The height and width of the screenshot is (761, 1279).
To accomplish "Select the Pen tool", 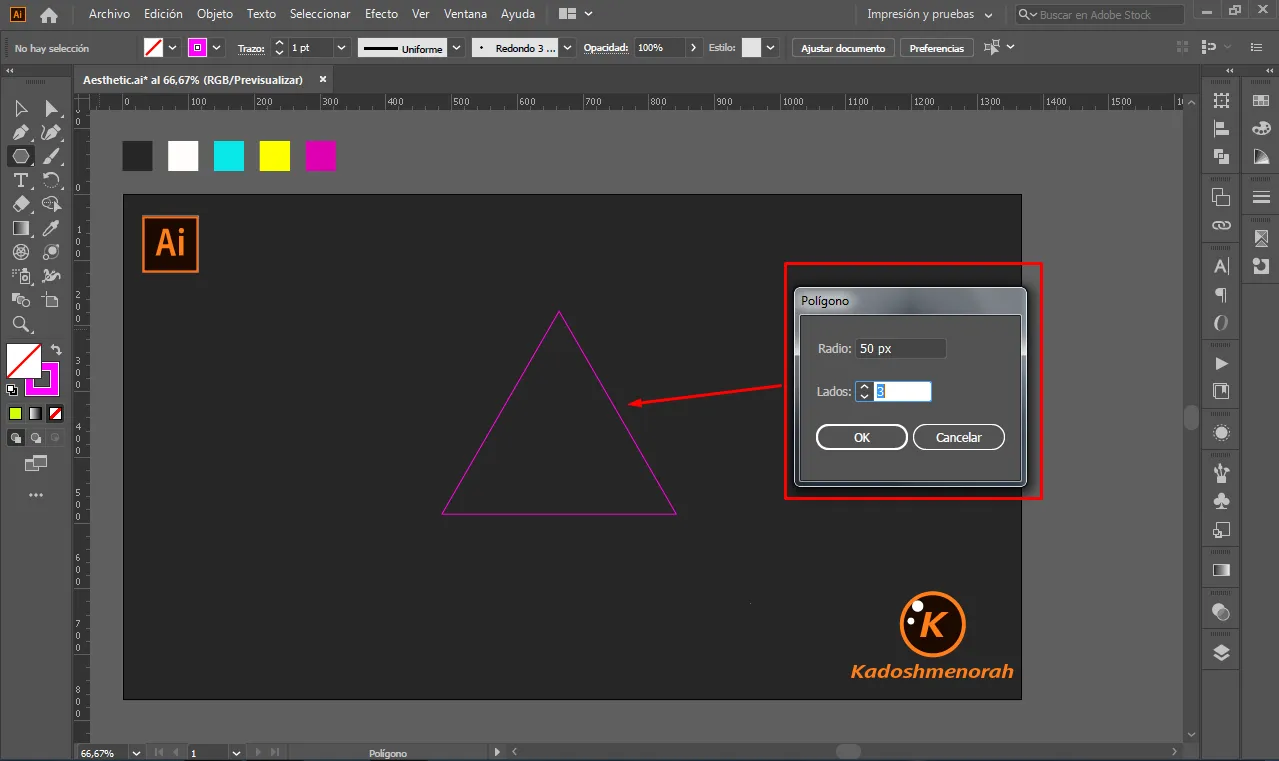I will click(x=20, y=132).
